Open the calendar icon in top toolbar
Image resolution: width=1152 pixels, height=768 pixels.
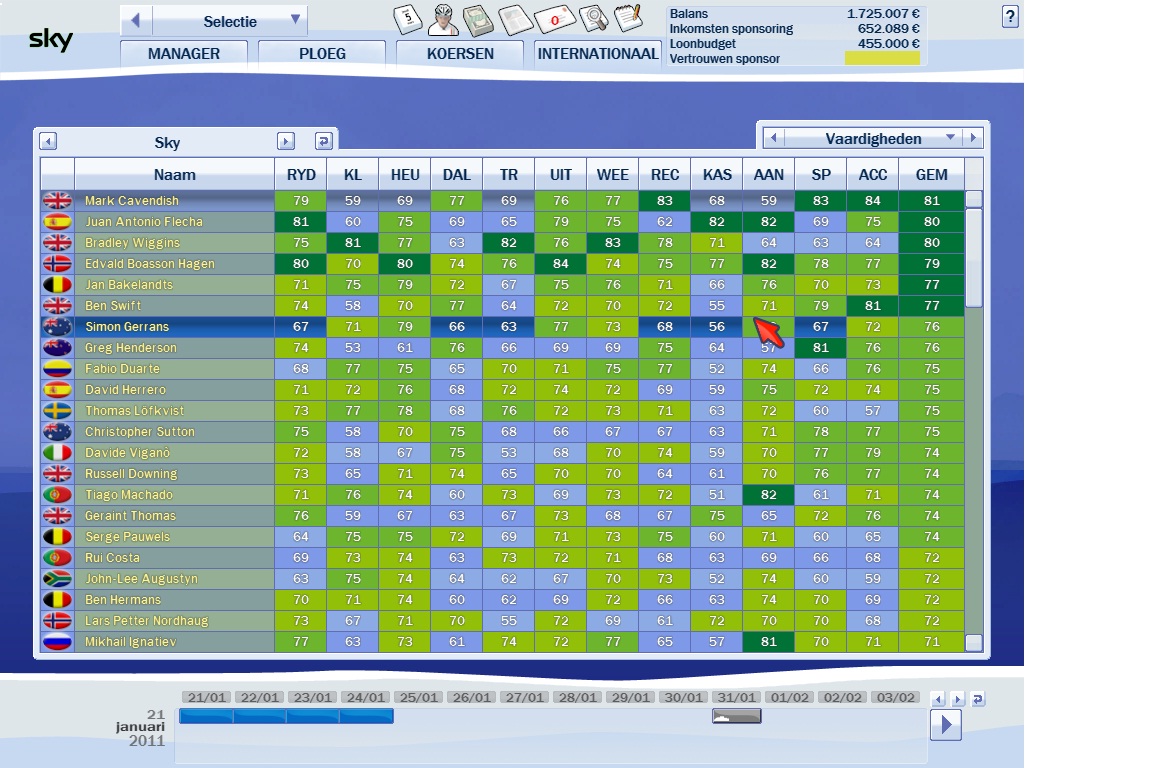coord(408,19)
